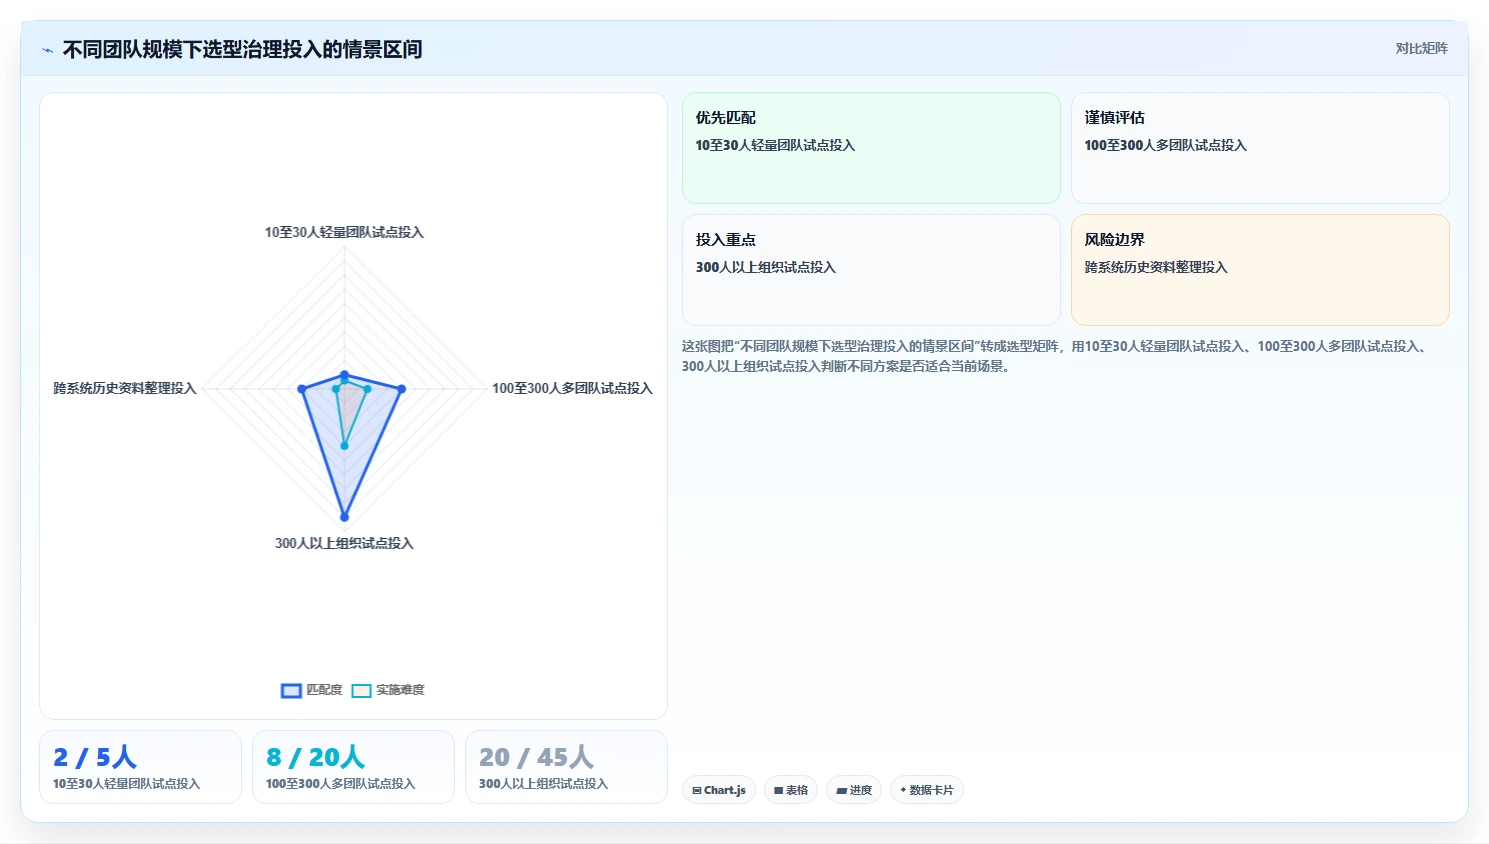Image resolution: width=1489 pixels, height=844 pixels.
Task: Click the 20 / 45人 stat card
Action: pos(566,767)
